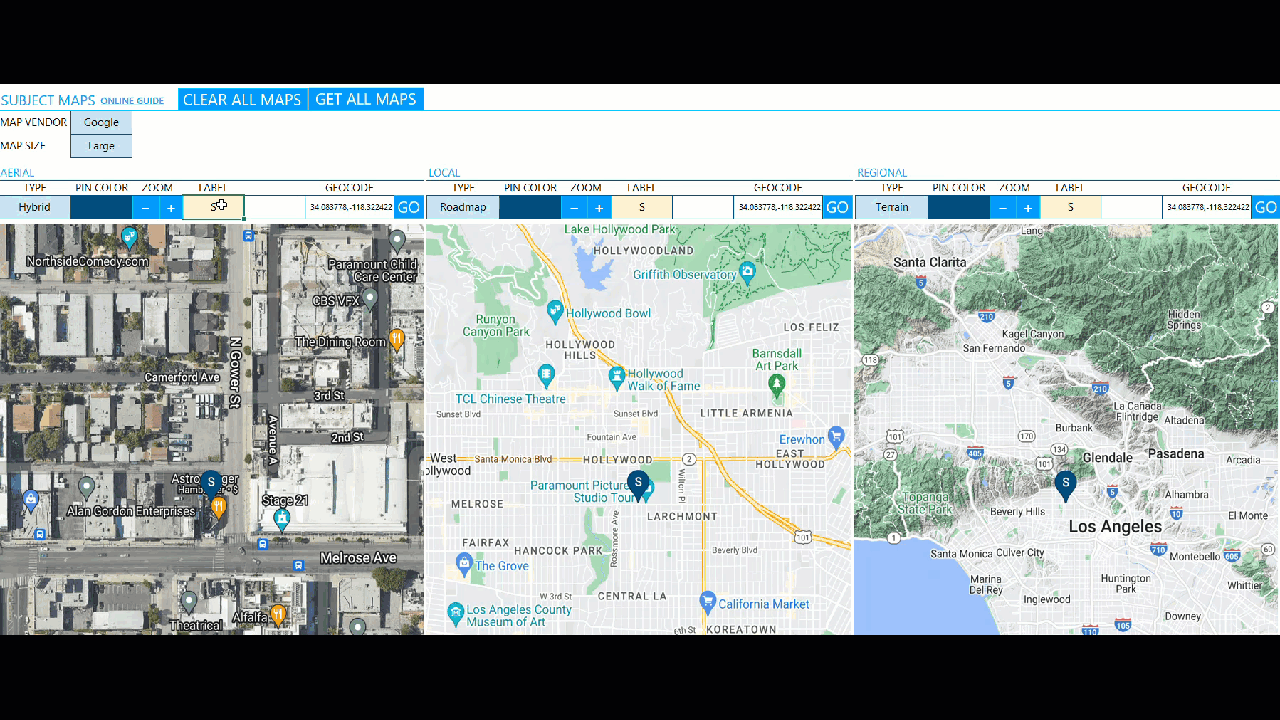Click GO for the Aerial map
Screen dimensions: 1280x720
tap(409, 208)
